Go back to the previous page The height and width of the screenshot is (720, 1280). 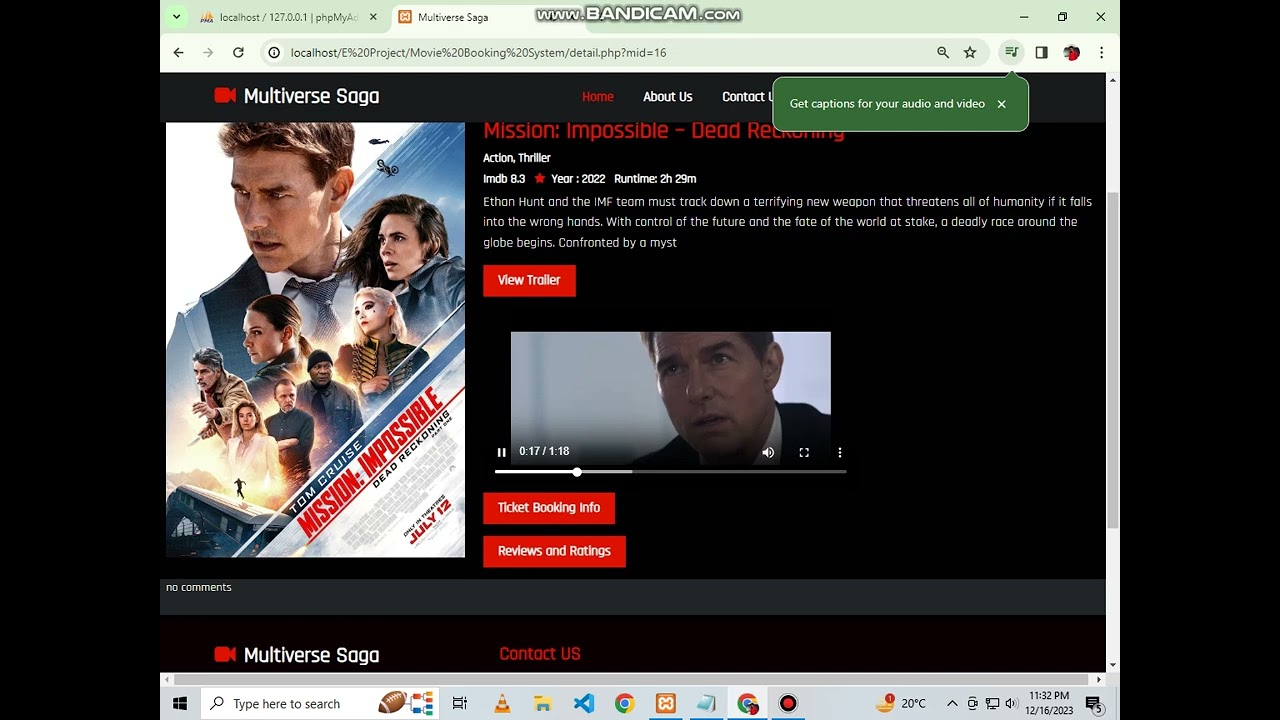(x=179, y=52)
